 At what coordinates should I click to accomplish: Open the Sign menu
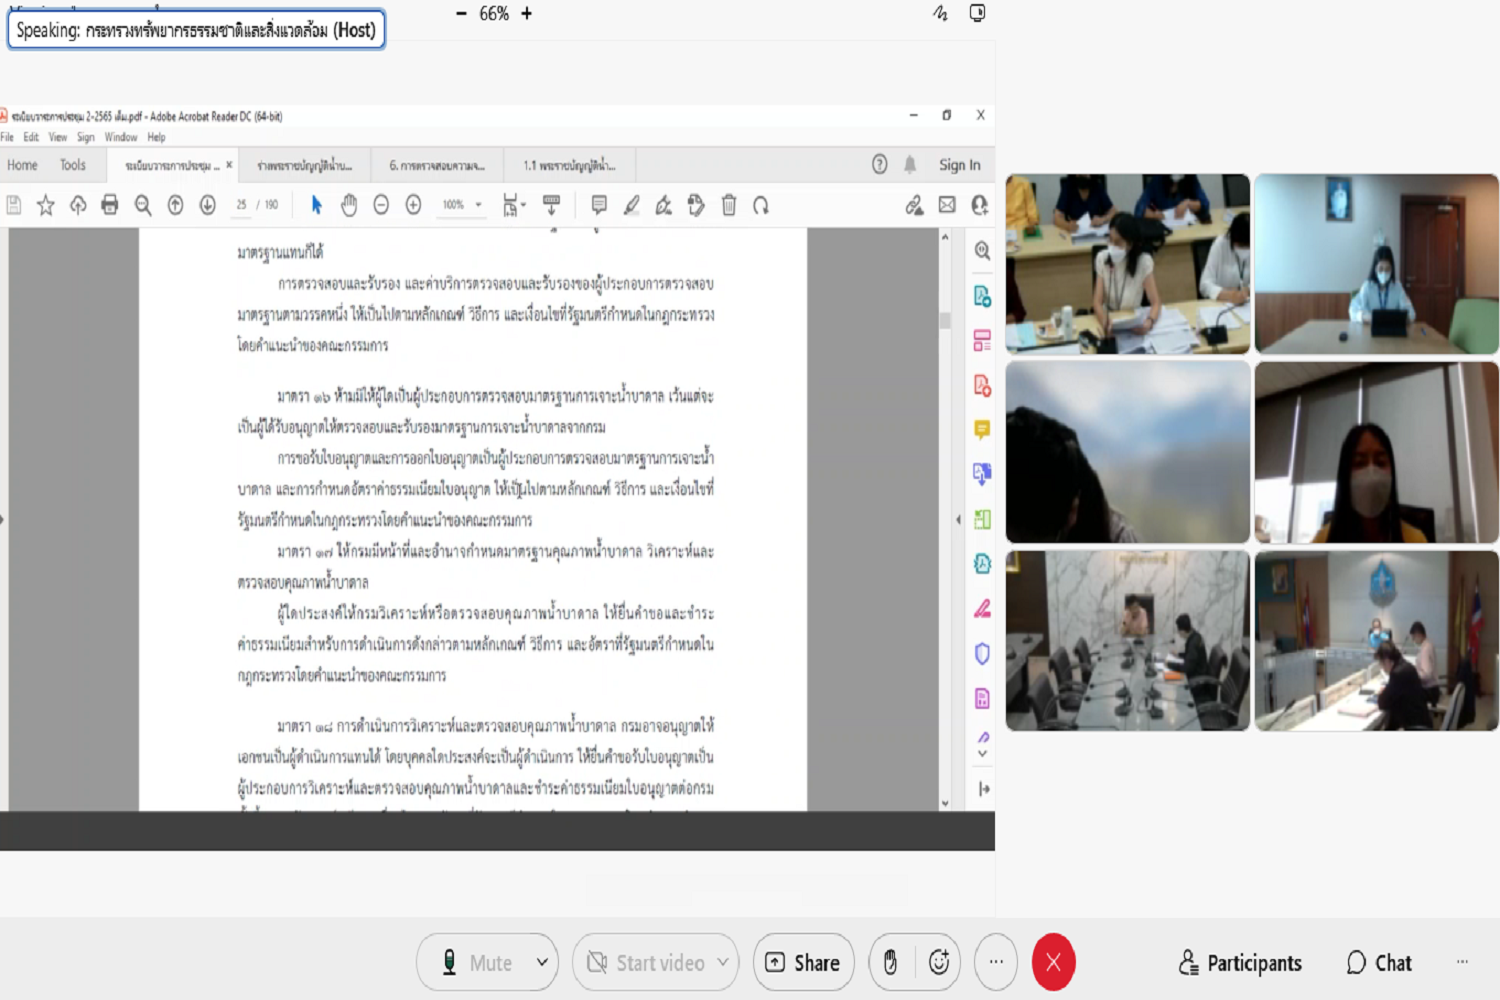pos(86,137)
